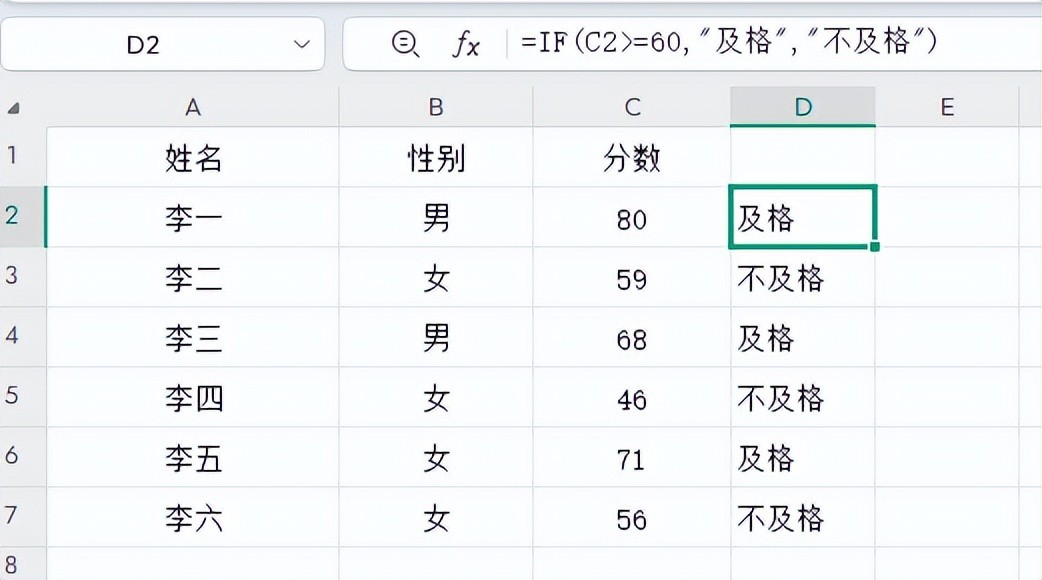Select column D header

coord(803,107)
